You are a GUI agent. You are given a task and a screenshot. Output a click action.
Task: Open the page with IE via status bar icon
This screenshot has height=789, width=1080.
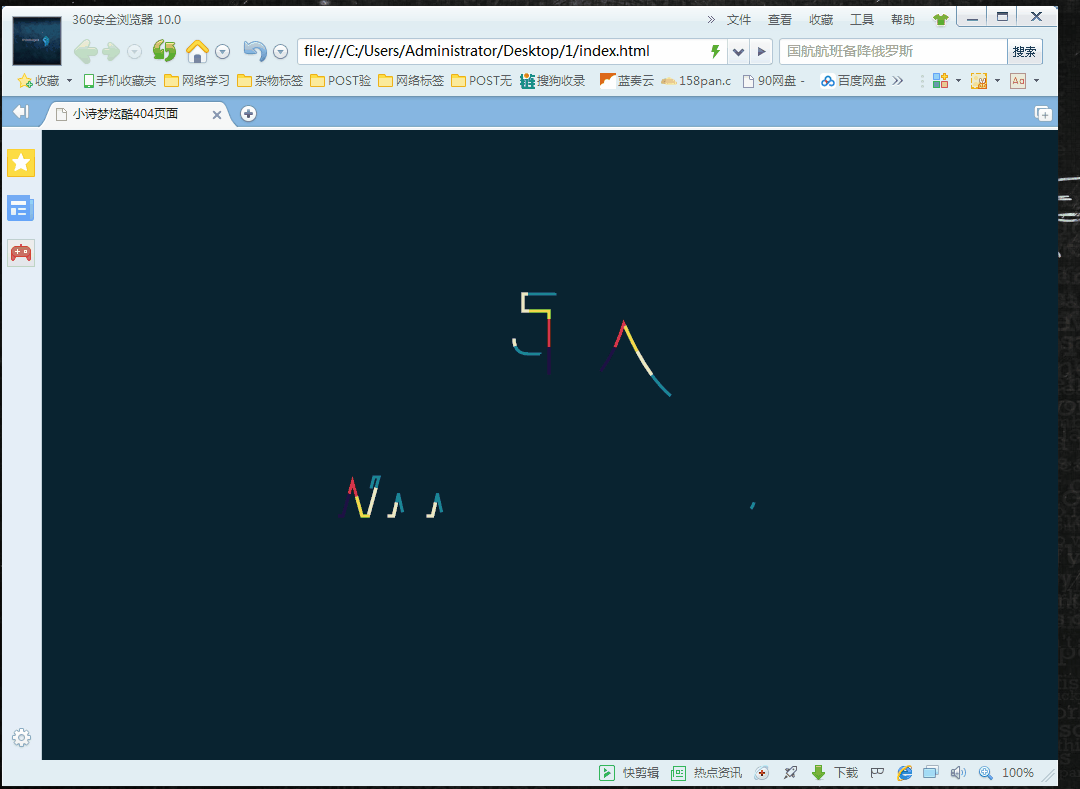click(903, 772)
